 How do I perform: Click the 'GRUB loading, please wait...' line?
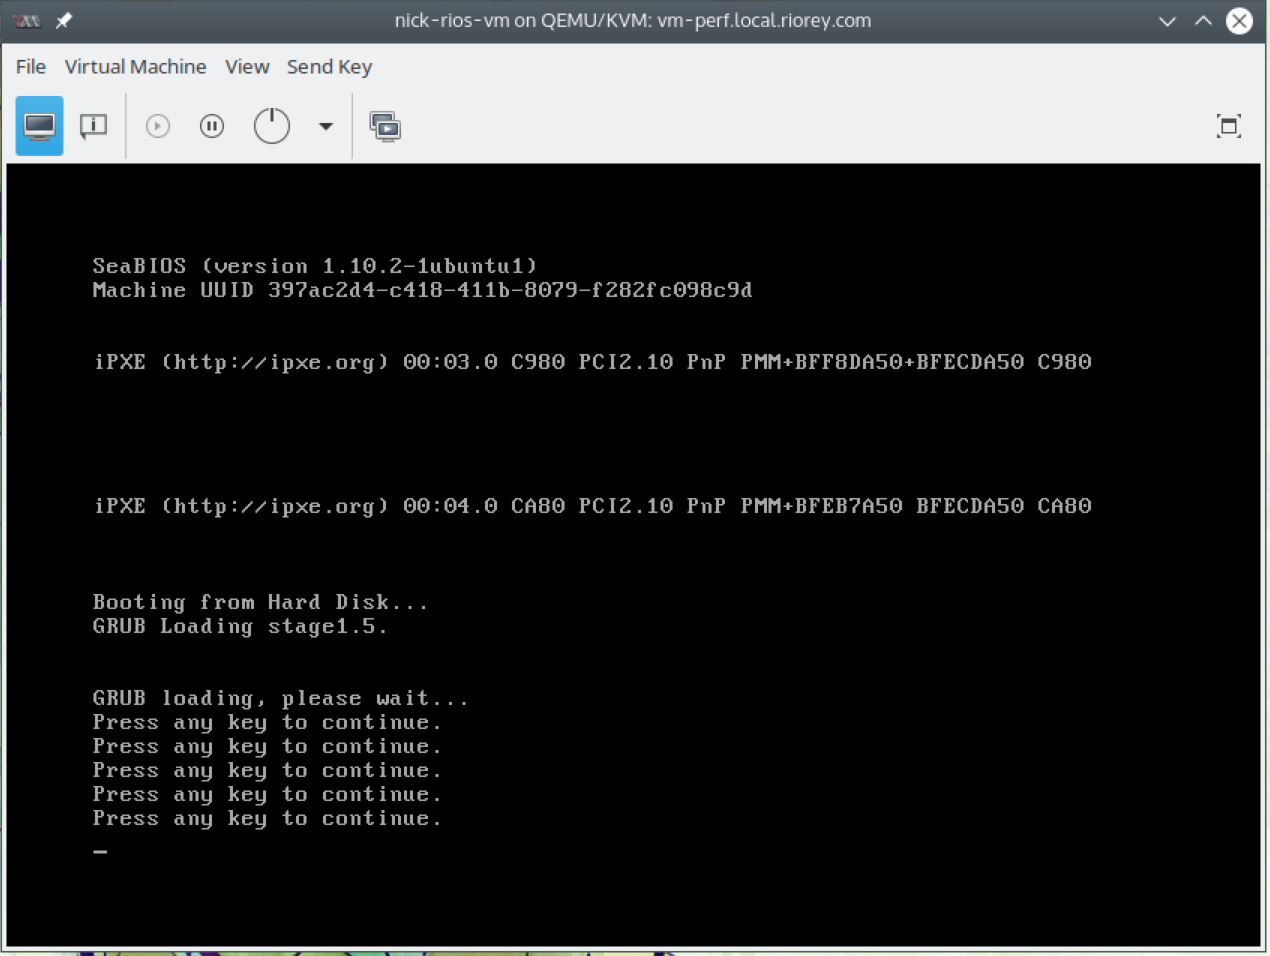(280, 698)
